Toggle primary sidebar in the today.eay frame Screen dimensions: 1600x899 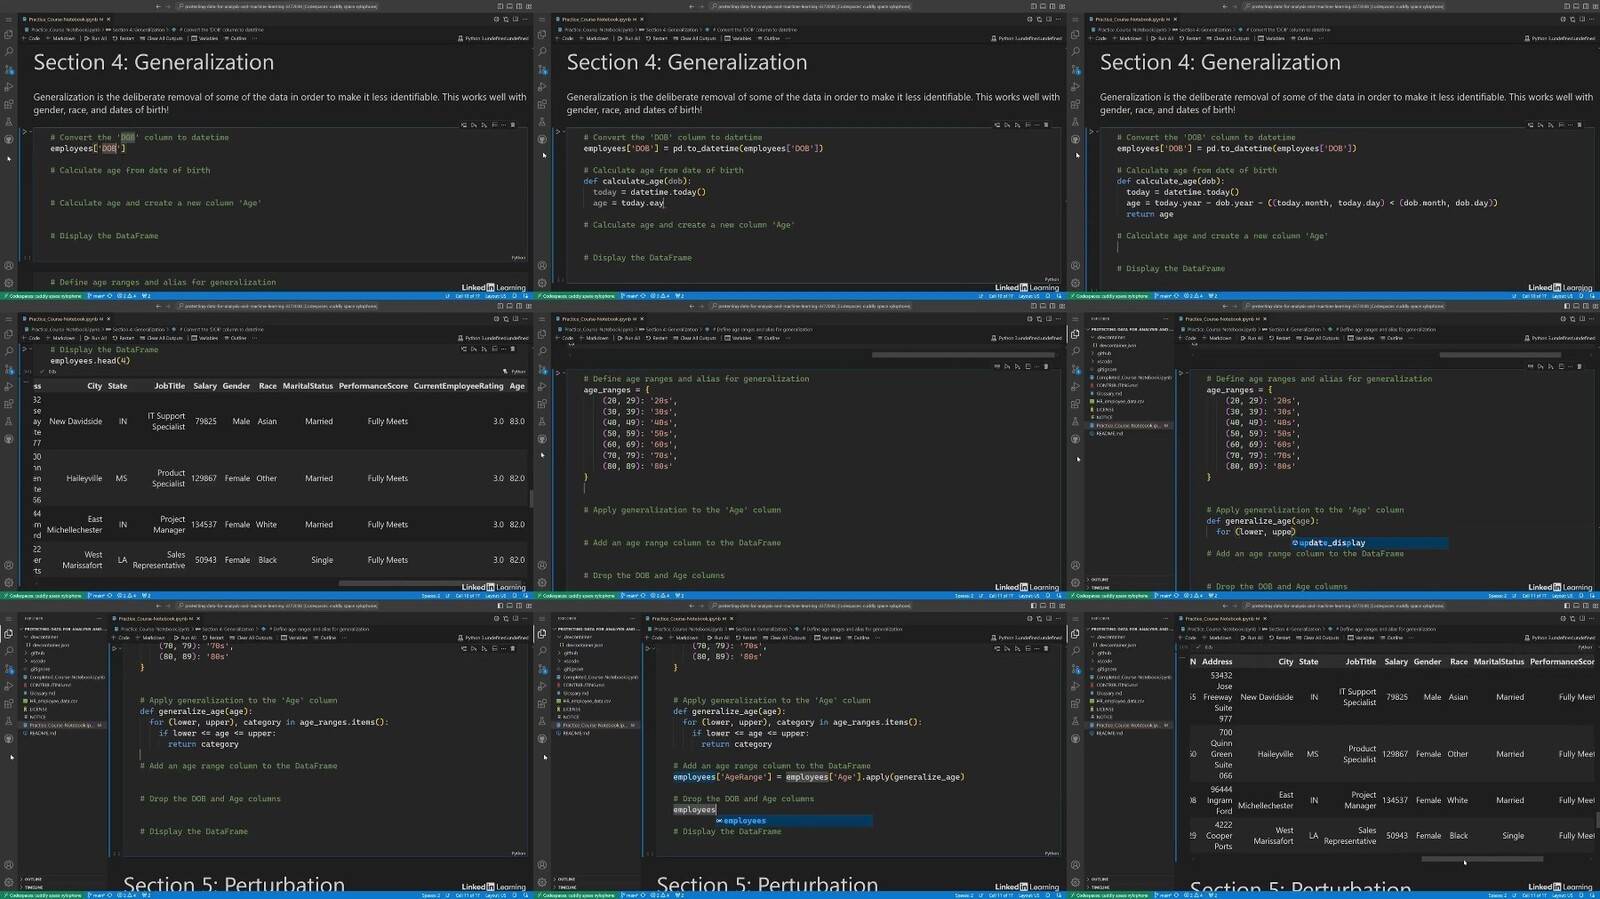pyautogui.click(x=1032, y=6)
